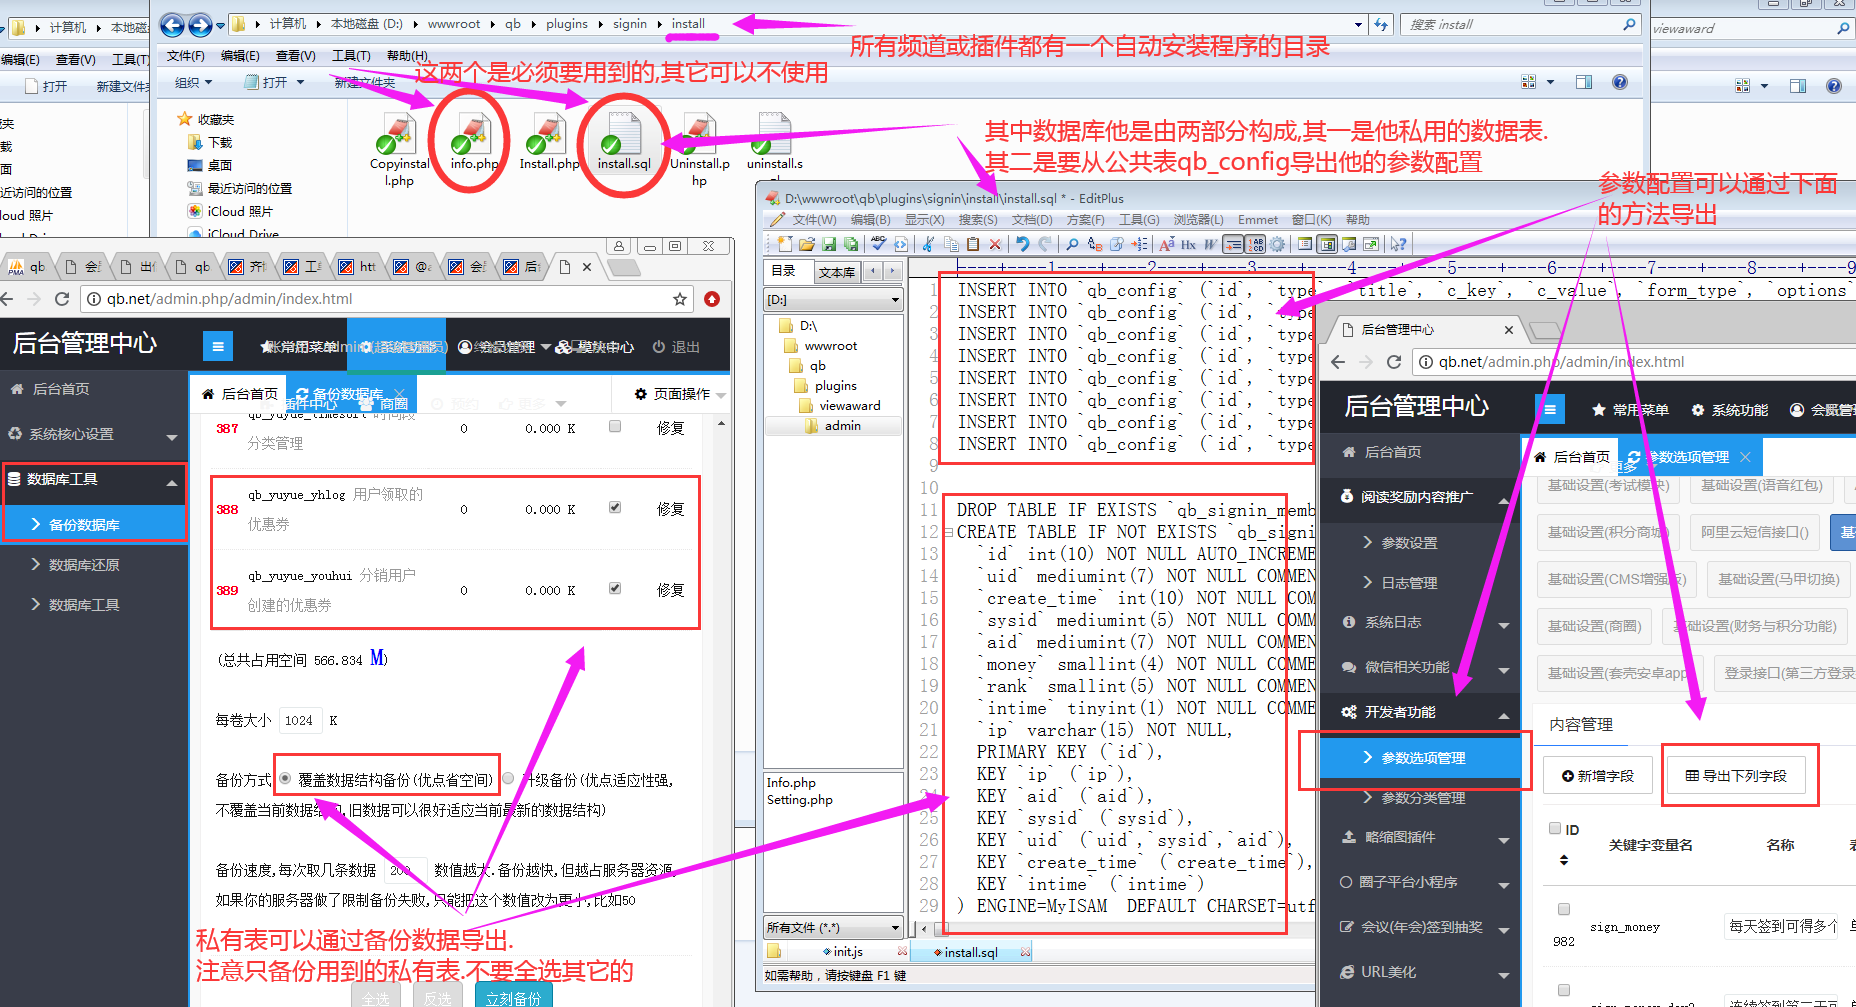
Task: Click the Save icon in EditPlus toolbar
Action: pos(829,244)
